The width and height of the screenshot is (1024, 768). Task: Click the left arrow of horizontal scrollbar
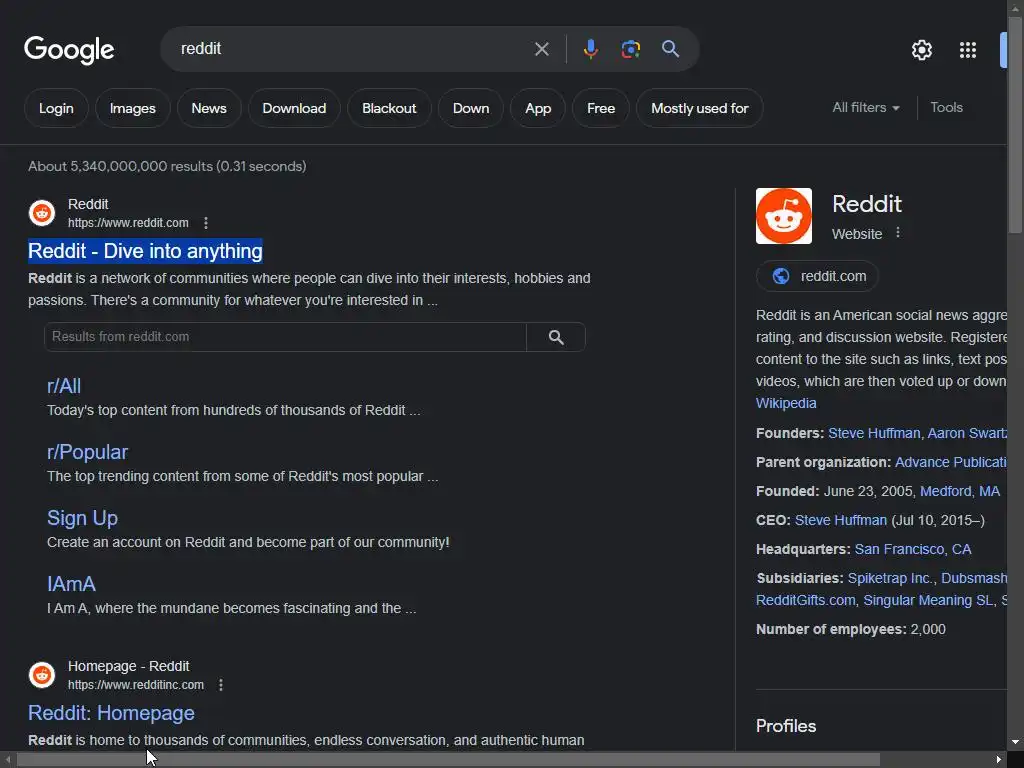[x=8, y=760]
